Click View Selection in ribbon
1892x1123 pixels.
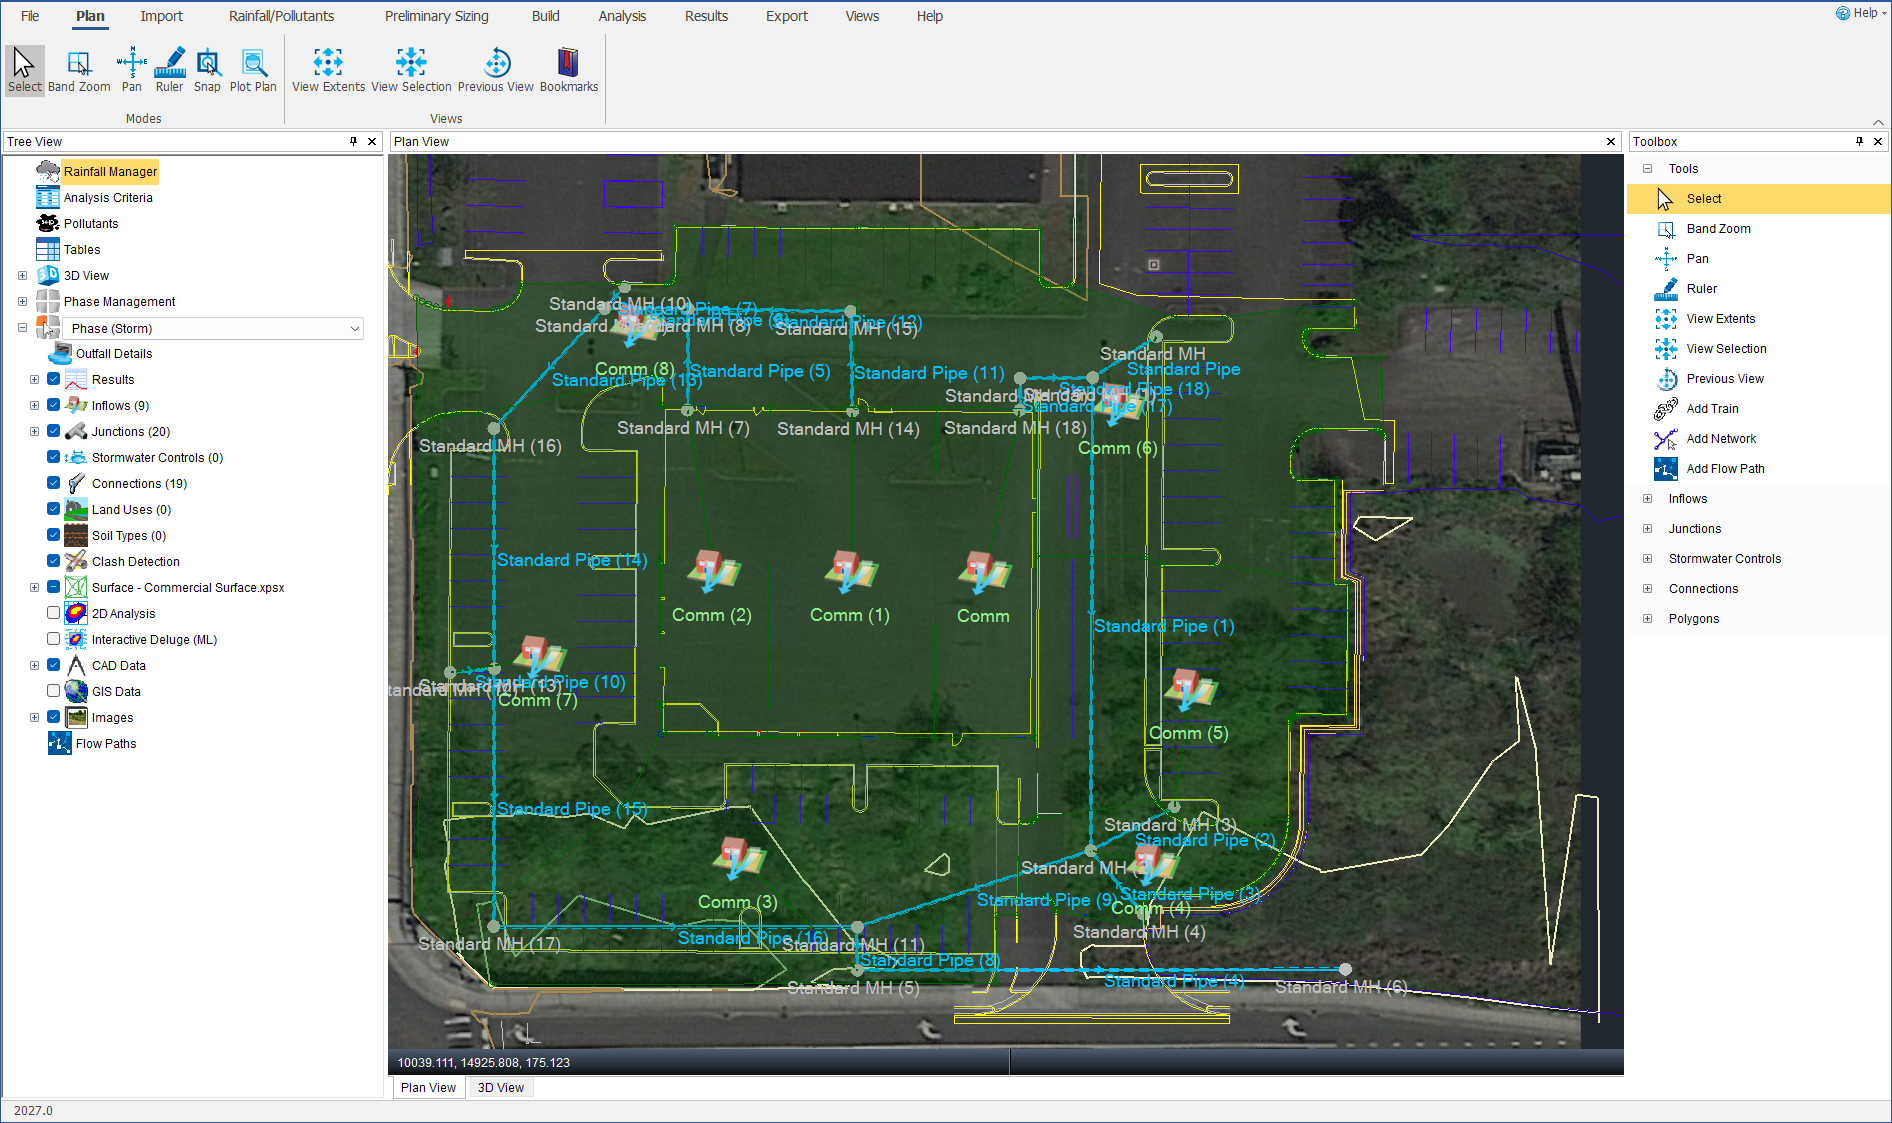pyautogui.click(x=411, y=70)
